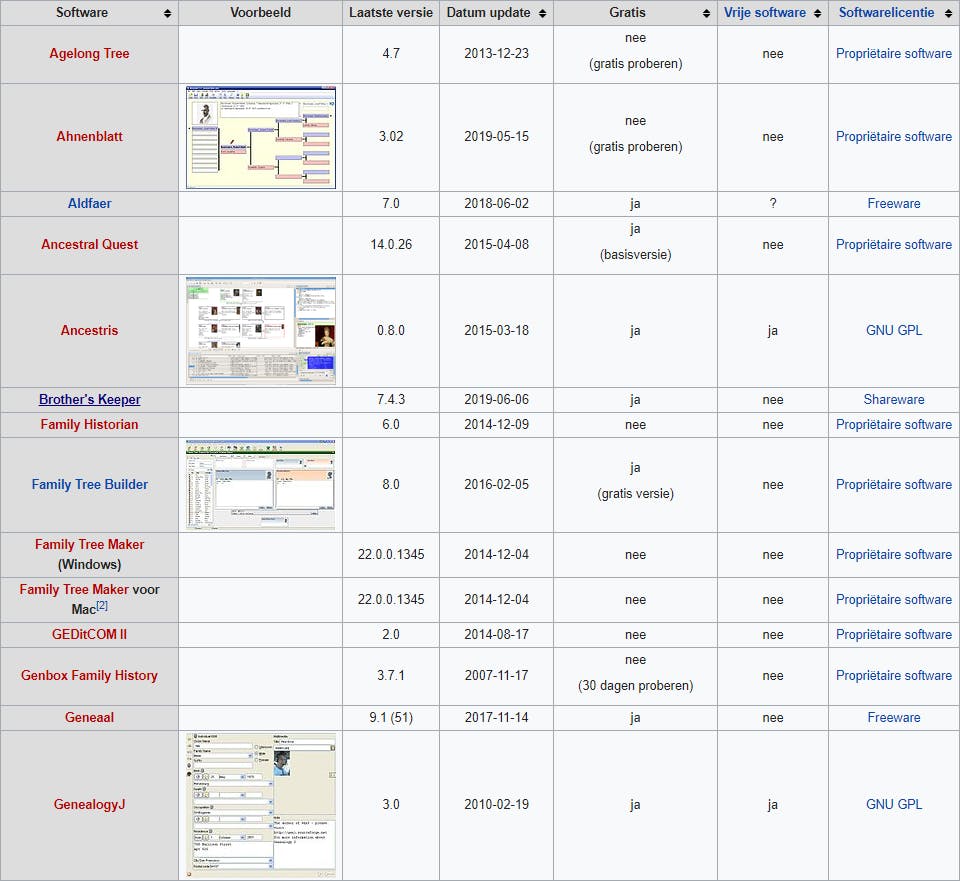The width and height of the screenshot is (960, 881).
Task: Select the (basisversie) text
Action: click(636, 254)
